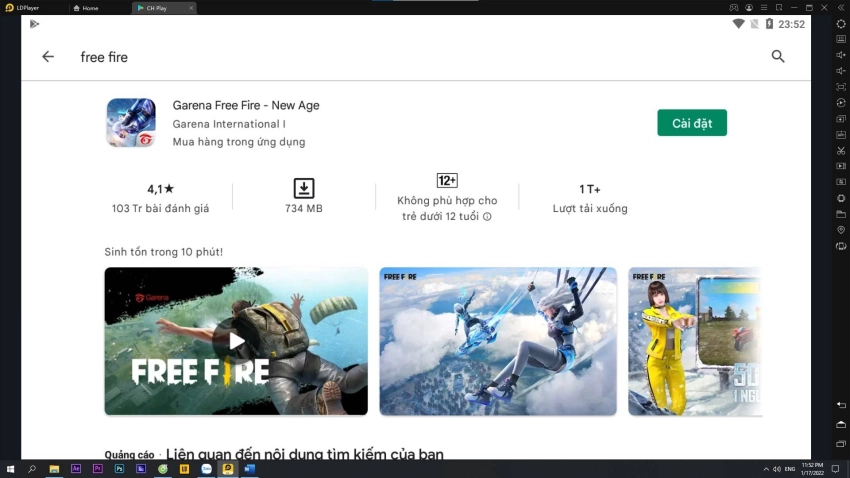Switch to the Home tab in LDPlayer
The width and height of the screenshot is (850, 478).
(86, 8)
